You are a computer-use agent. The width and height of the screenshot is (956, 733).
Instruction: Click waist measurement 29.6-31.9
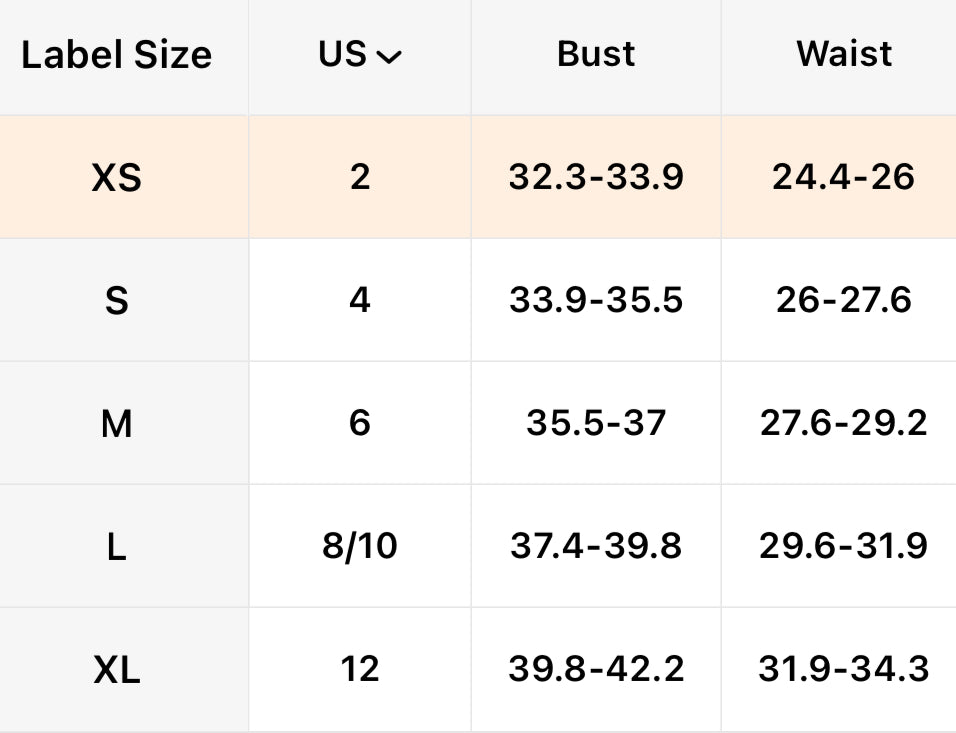pos(843,546)
